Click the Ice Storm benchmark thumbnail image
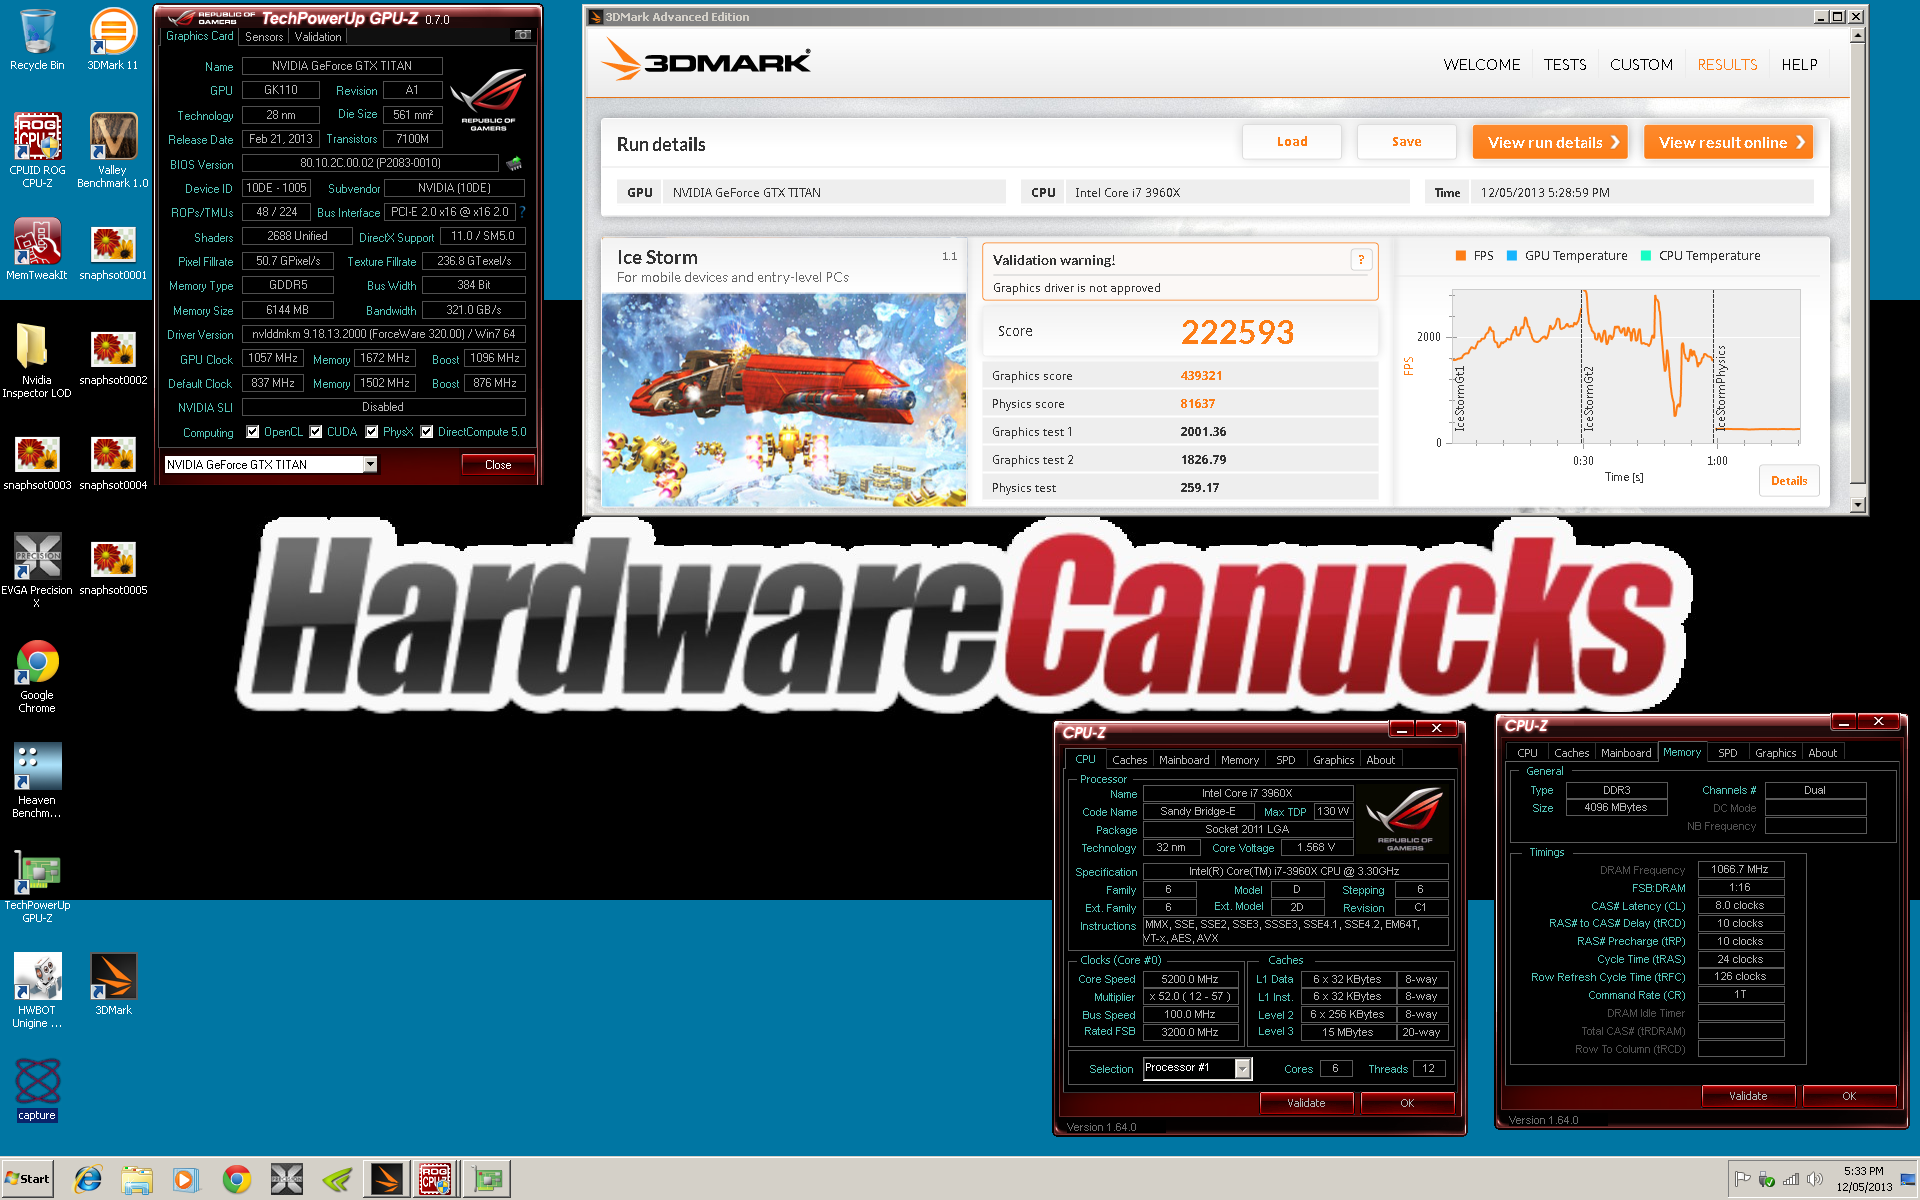 [784, 400]
